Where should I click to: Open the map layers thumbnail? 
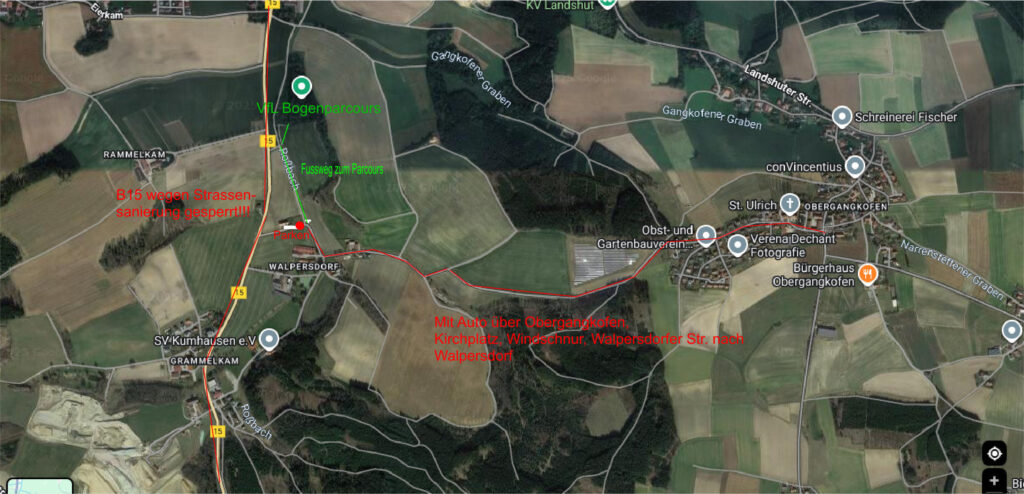point(40,487)
